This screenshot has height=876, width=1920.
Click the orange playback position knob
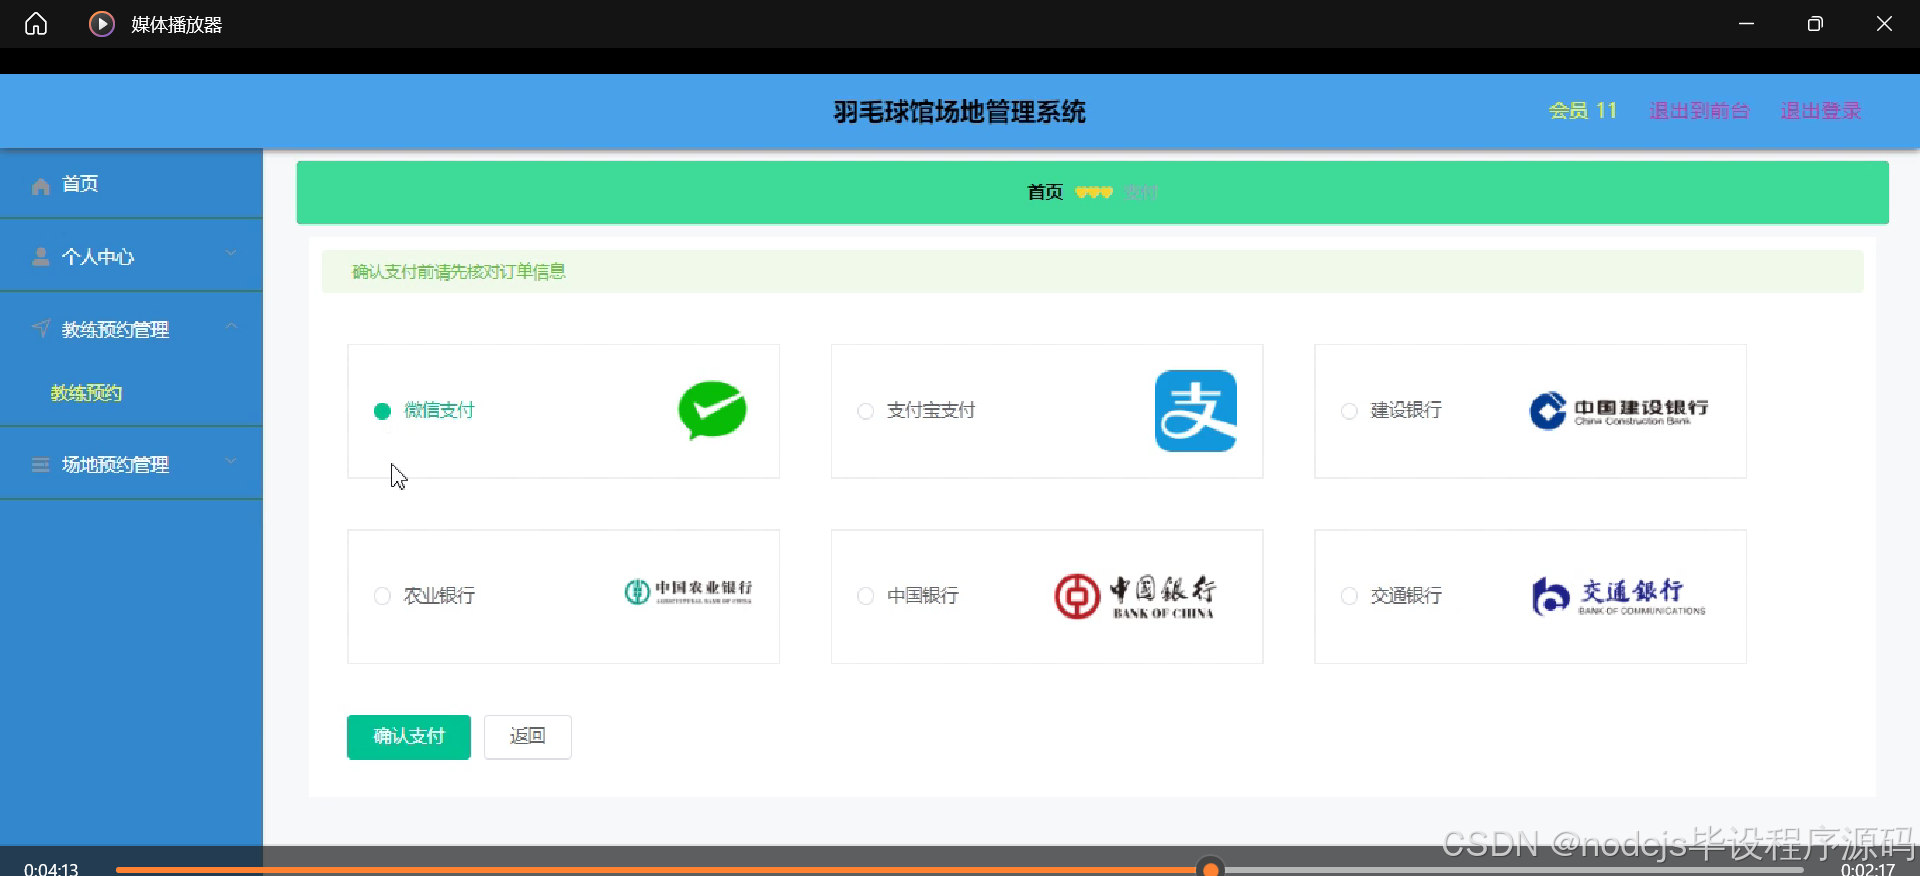[x=1211, y=868]
